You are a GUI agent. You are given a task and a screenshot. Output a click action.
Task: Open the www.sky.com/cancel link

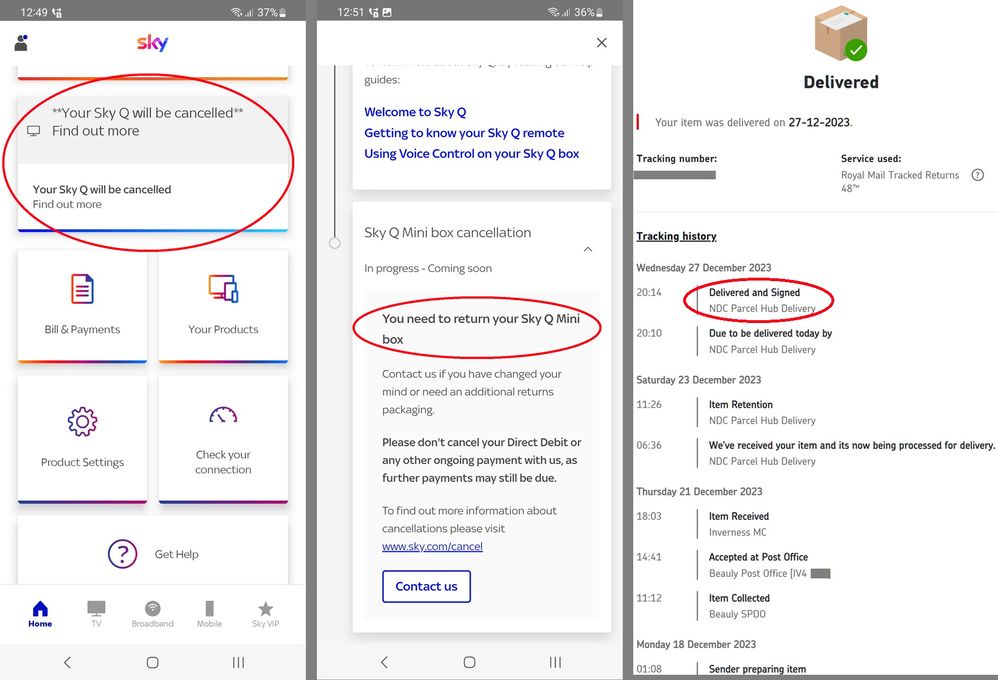coord(432,546)
